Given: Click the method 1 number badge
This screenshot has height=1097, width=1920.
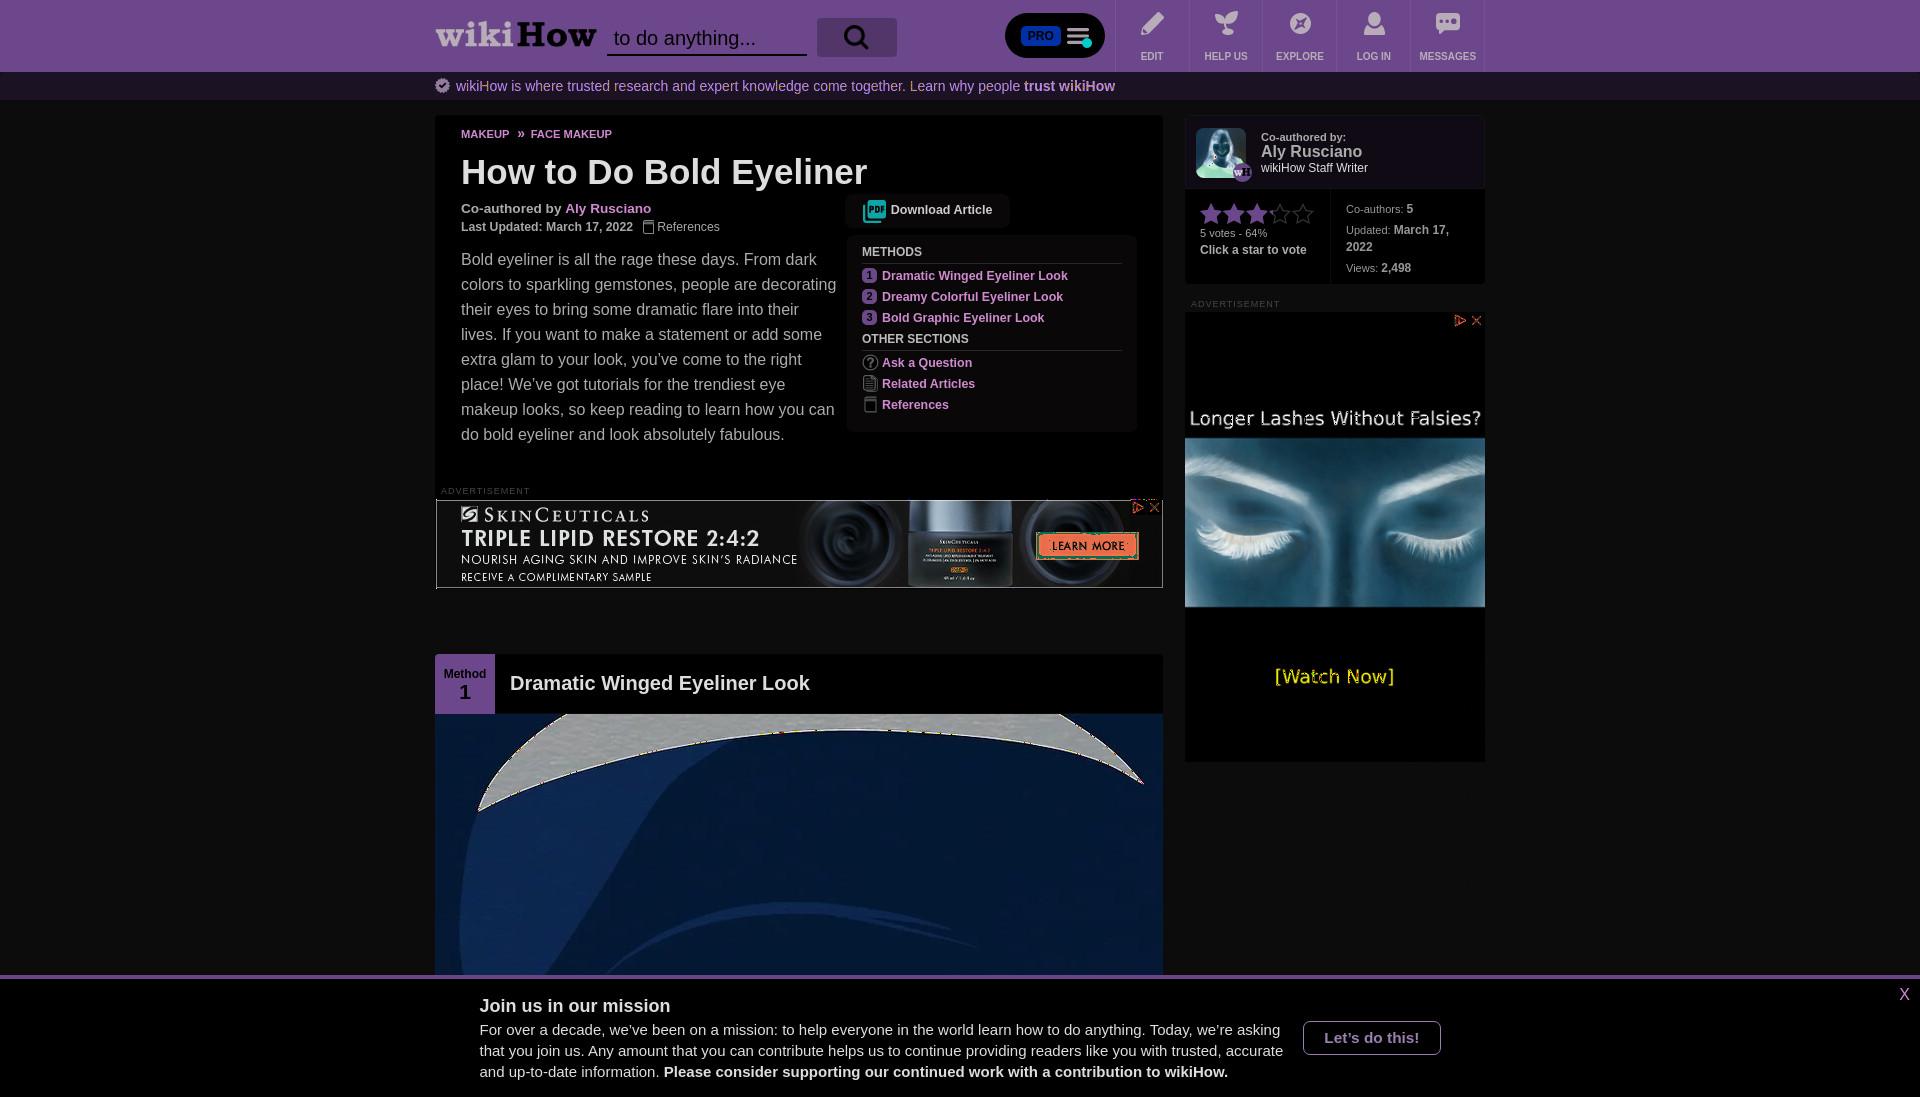Looking at the screenshot, I should pyautogui.click(x=869, y=276).
